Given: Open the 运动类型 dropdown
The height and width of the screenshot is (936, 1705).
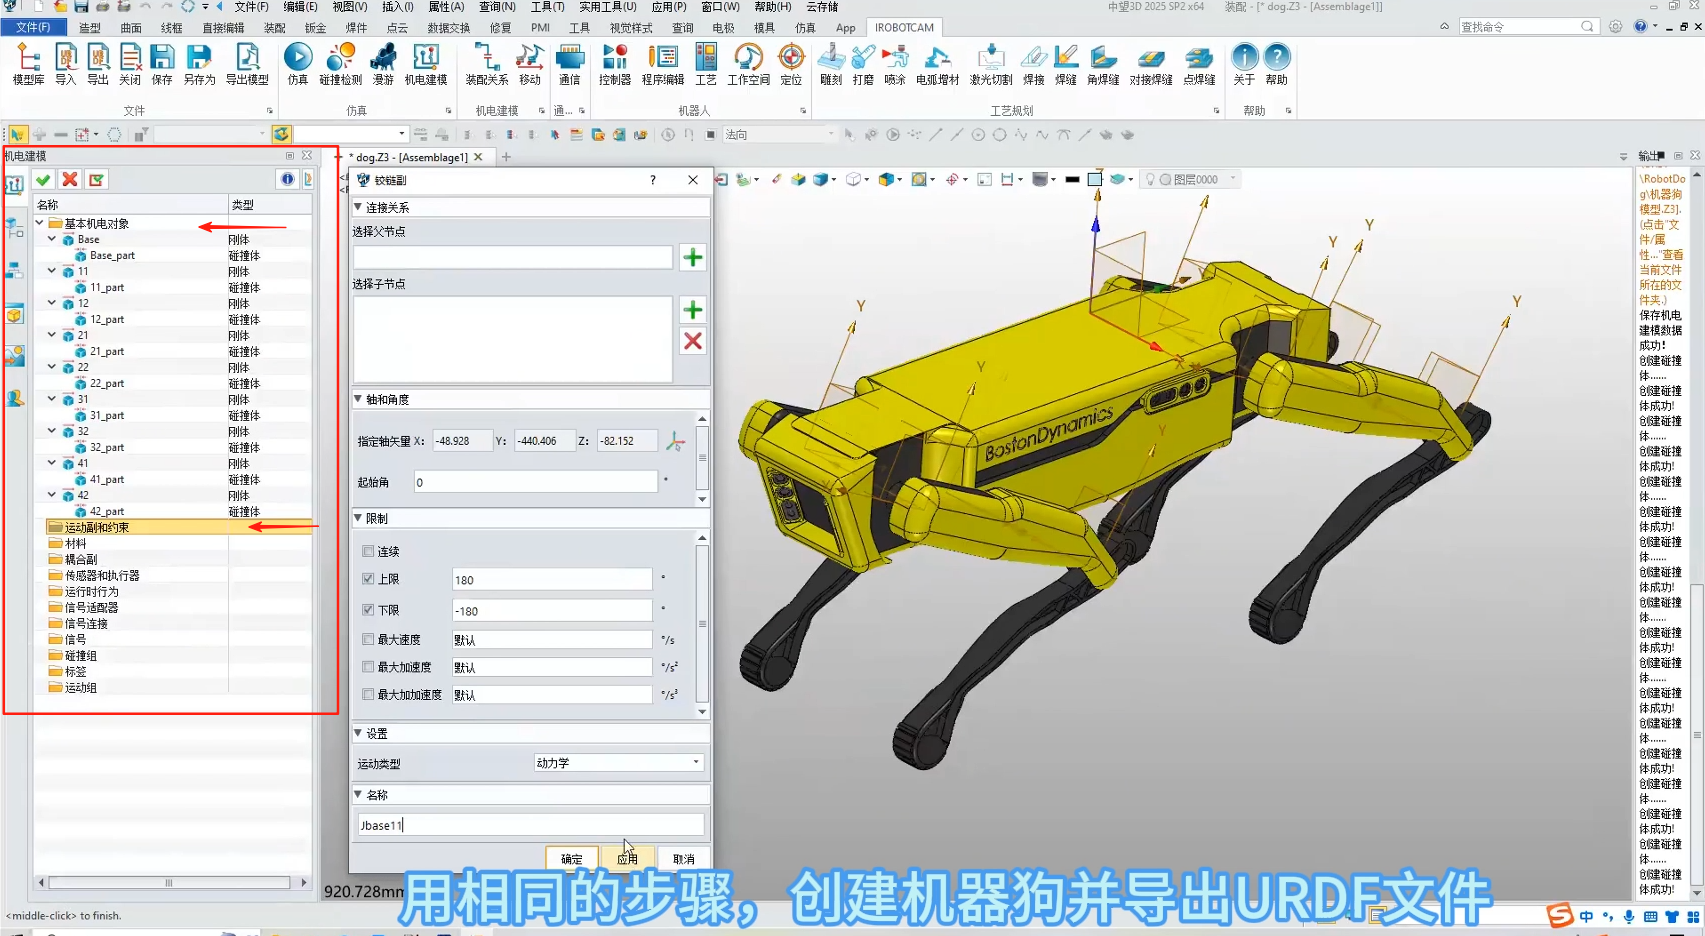Looking at the screenshot, I should (618, 763).
